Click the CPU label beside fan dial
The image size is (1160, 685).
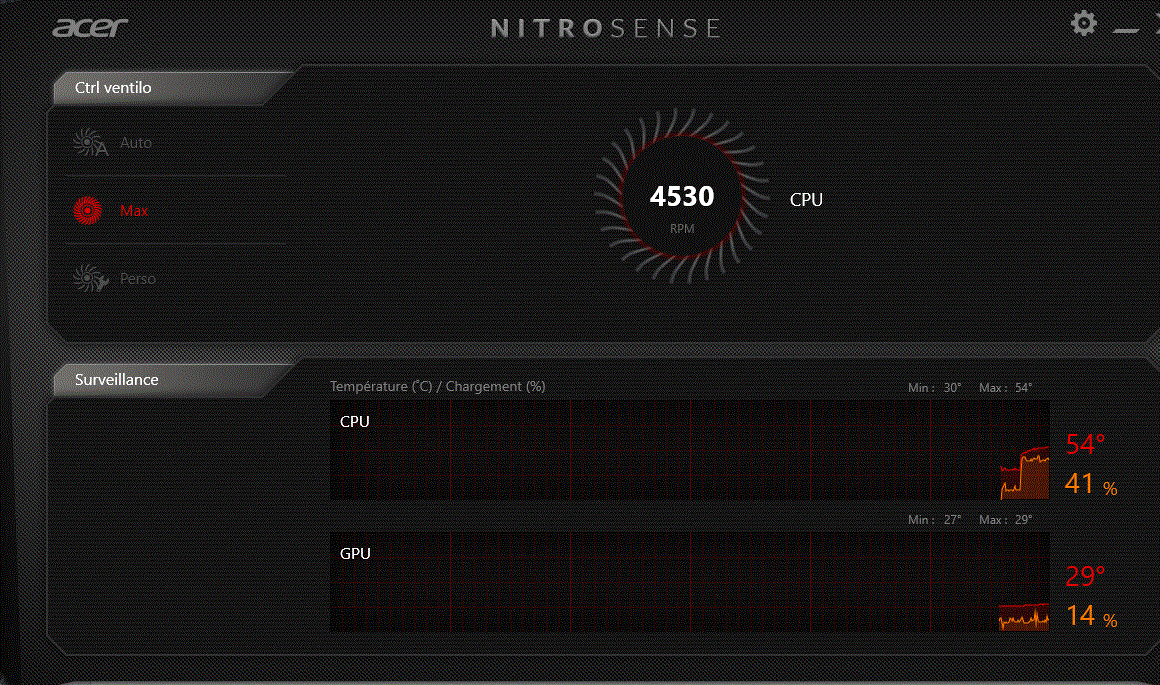(x=806, y=200)
